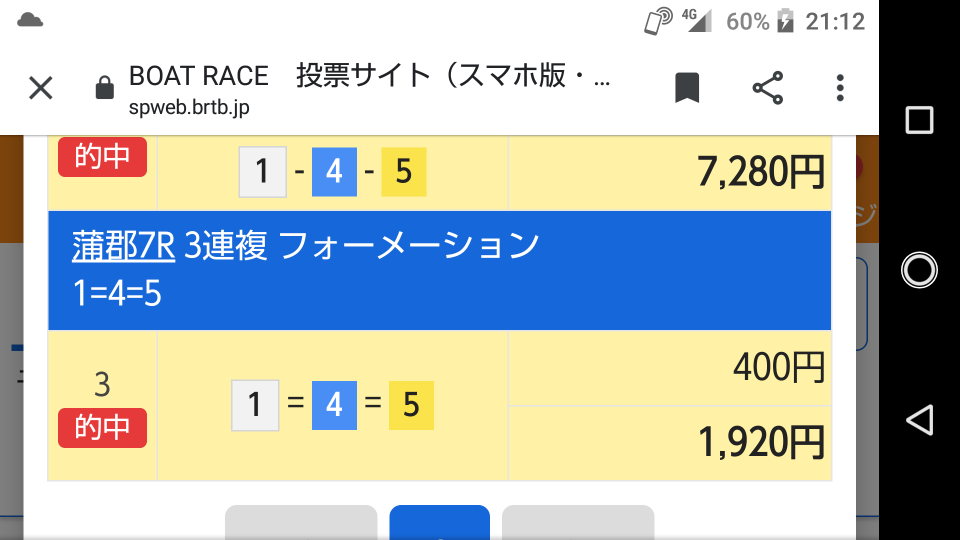Tap the lock icon beside site URL
The height and width of the screenshot is (540, 960).
tap(105, 88)
